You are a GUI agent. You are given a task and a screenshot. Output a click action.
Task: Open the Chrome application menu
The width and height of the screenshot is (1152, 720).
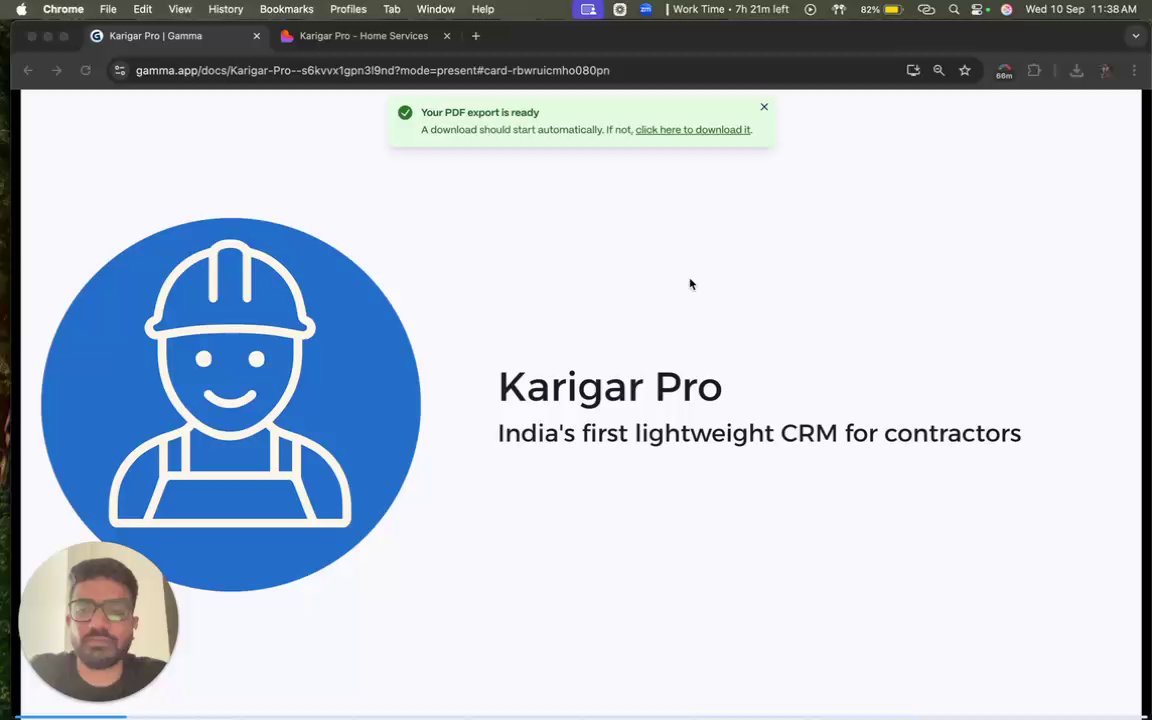pos(63,10)
